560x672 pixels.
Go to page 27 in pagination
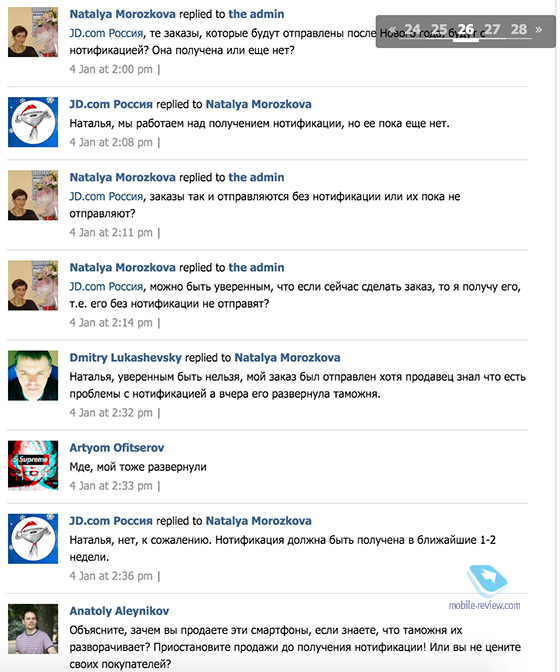pyautogui.click(x=492, y=30)
